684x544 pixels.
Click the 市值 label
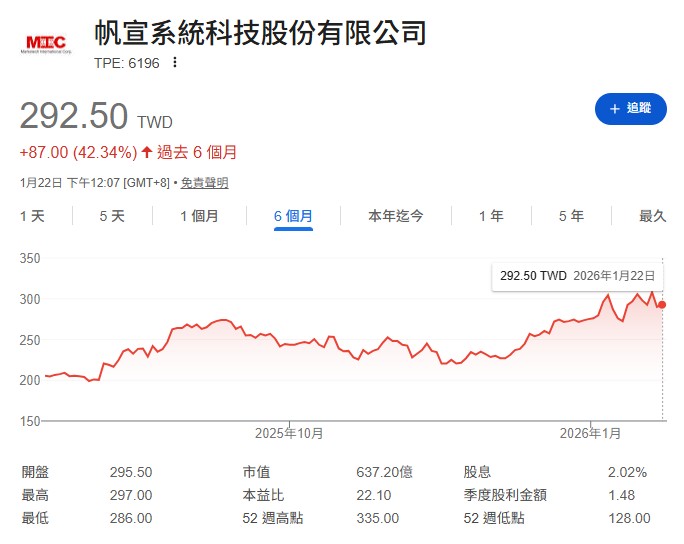click(256, 472)
